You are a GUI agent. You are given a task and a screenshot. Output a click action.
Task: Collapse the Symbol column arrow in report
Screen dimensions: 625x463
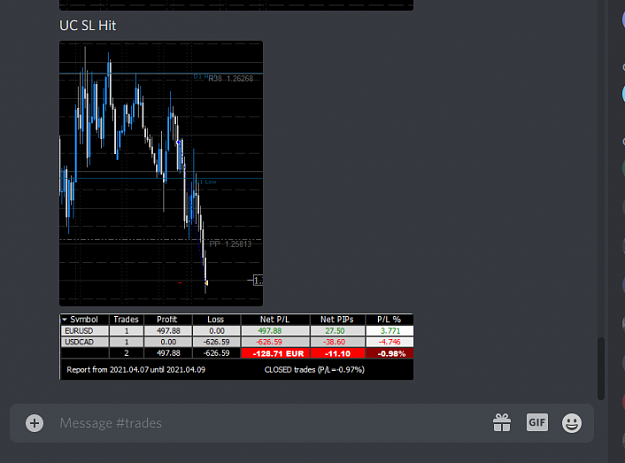pyautogui.click(x=65, y=320)
